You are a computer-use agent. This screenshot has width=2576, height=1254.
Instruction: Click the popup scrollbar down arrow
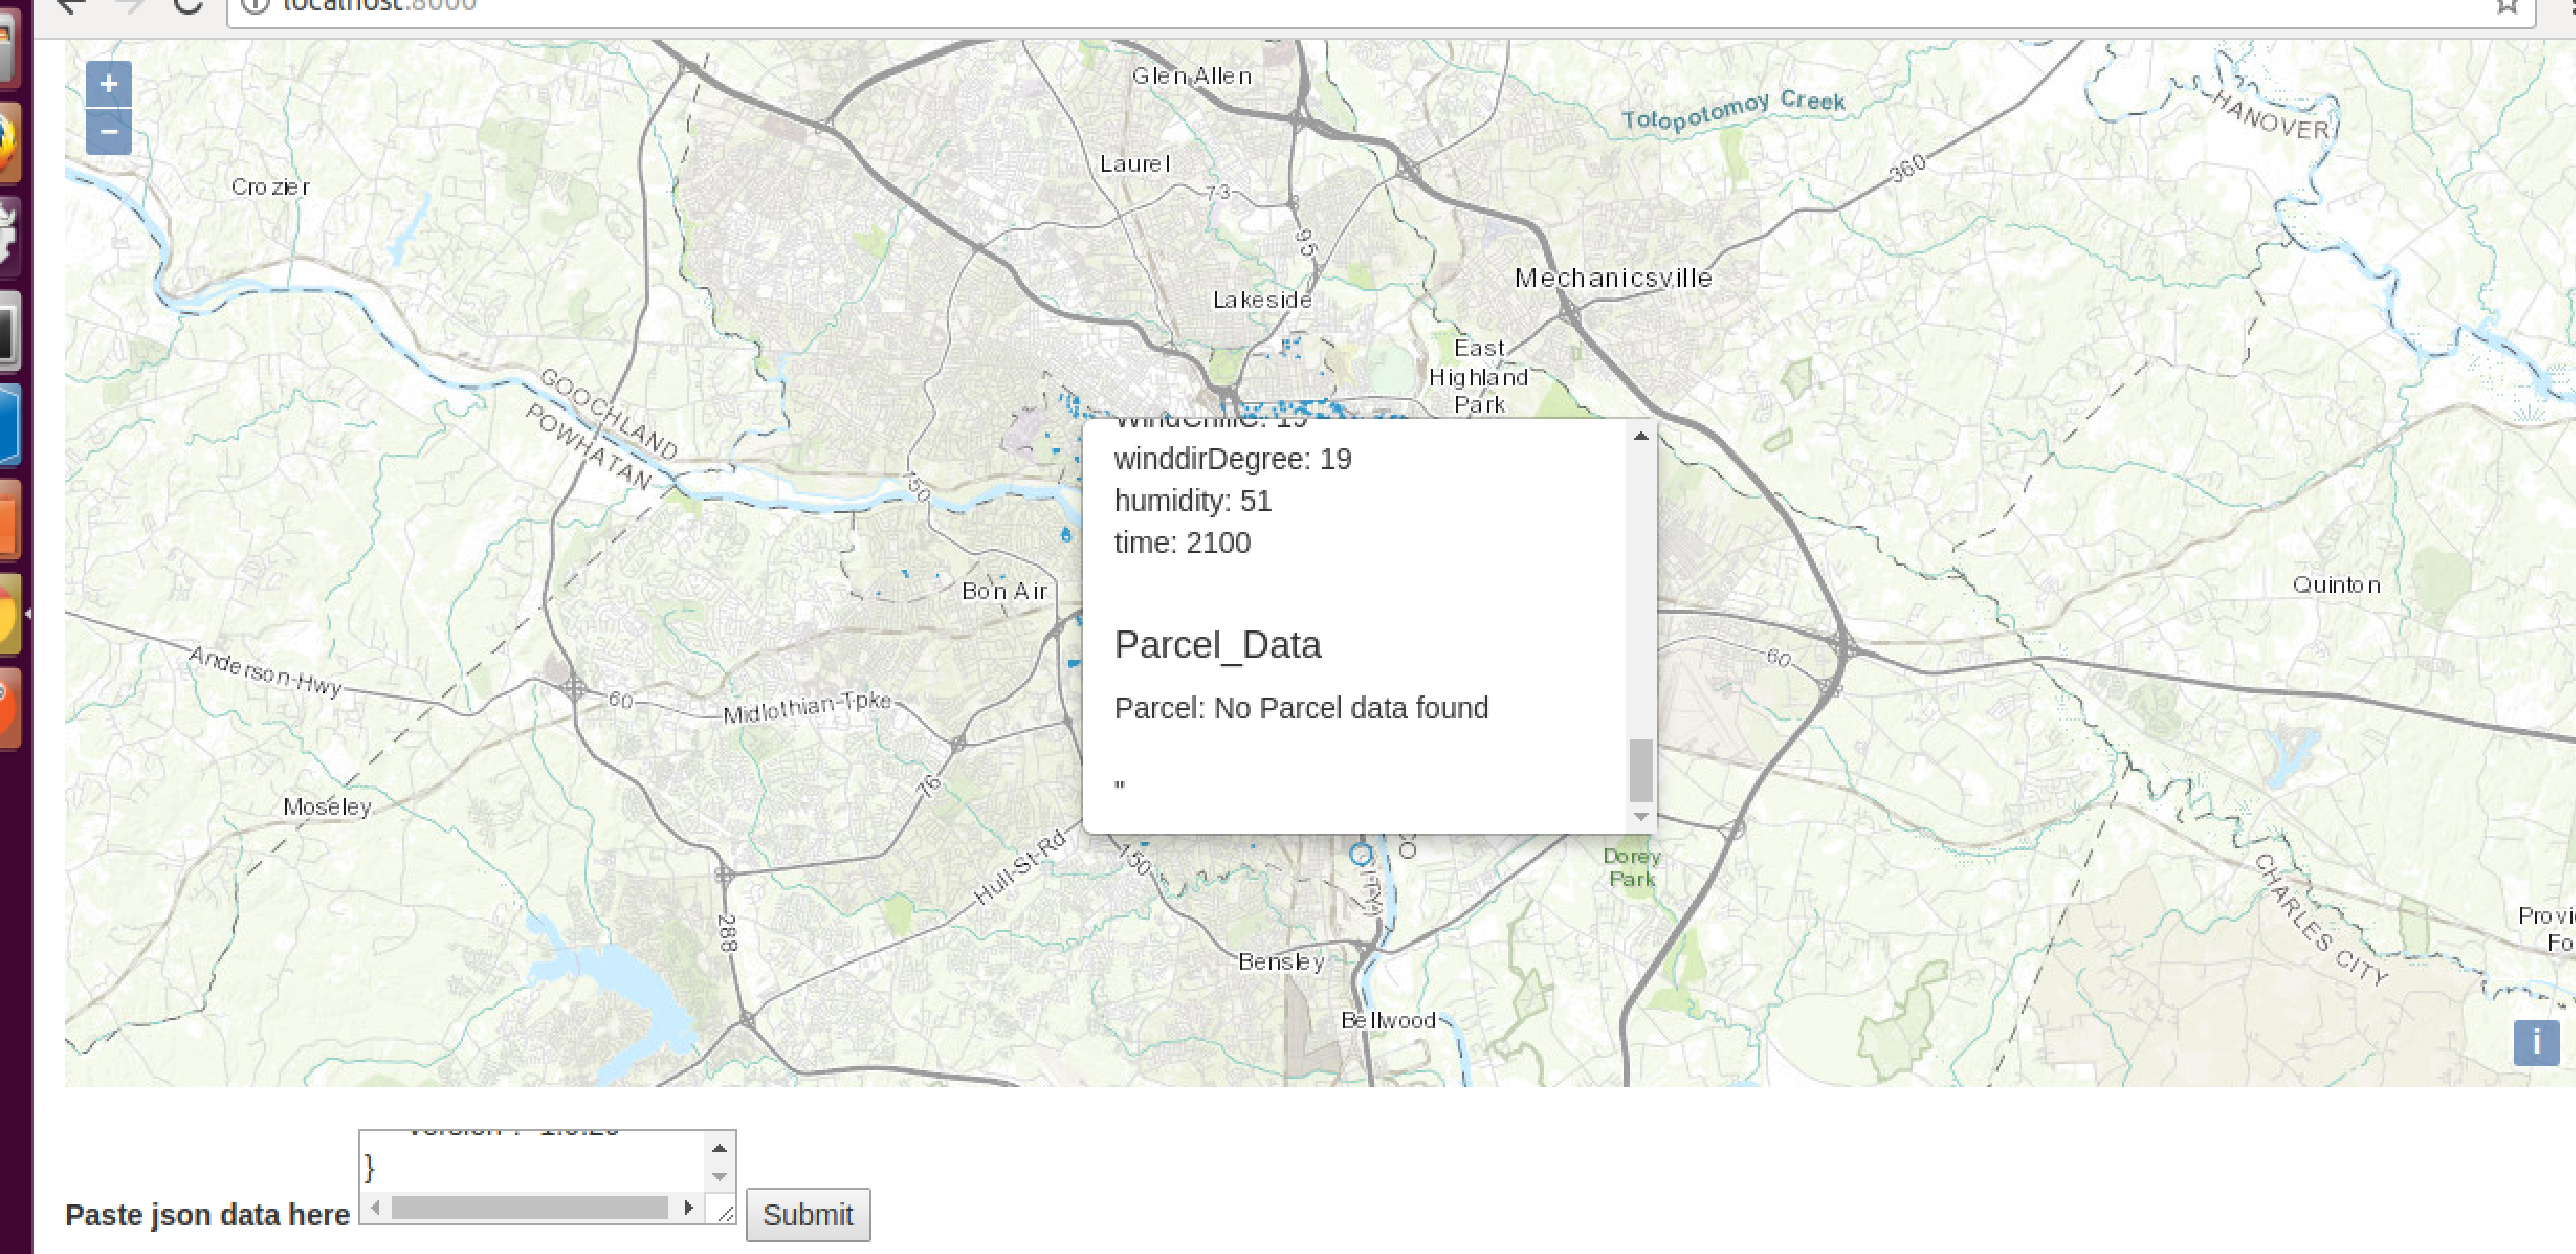pyautogui.click(x=1640, y=817)
